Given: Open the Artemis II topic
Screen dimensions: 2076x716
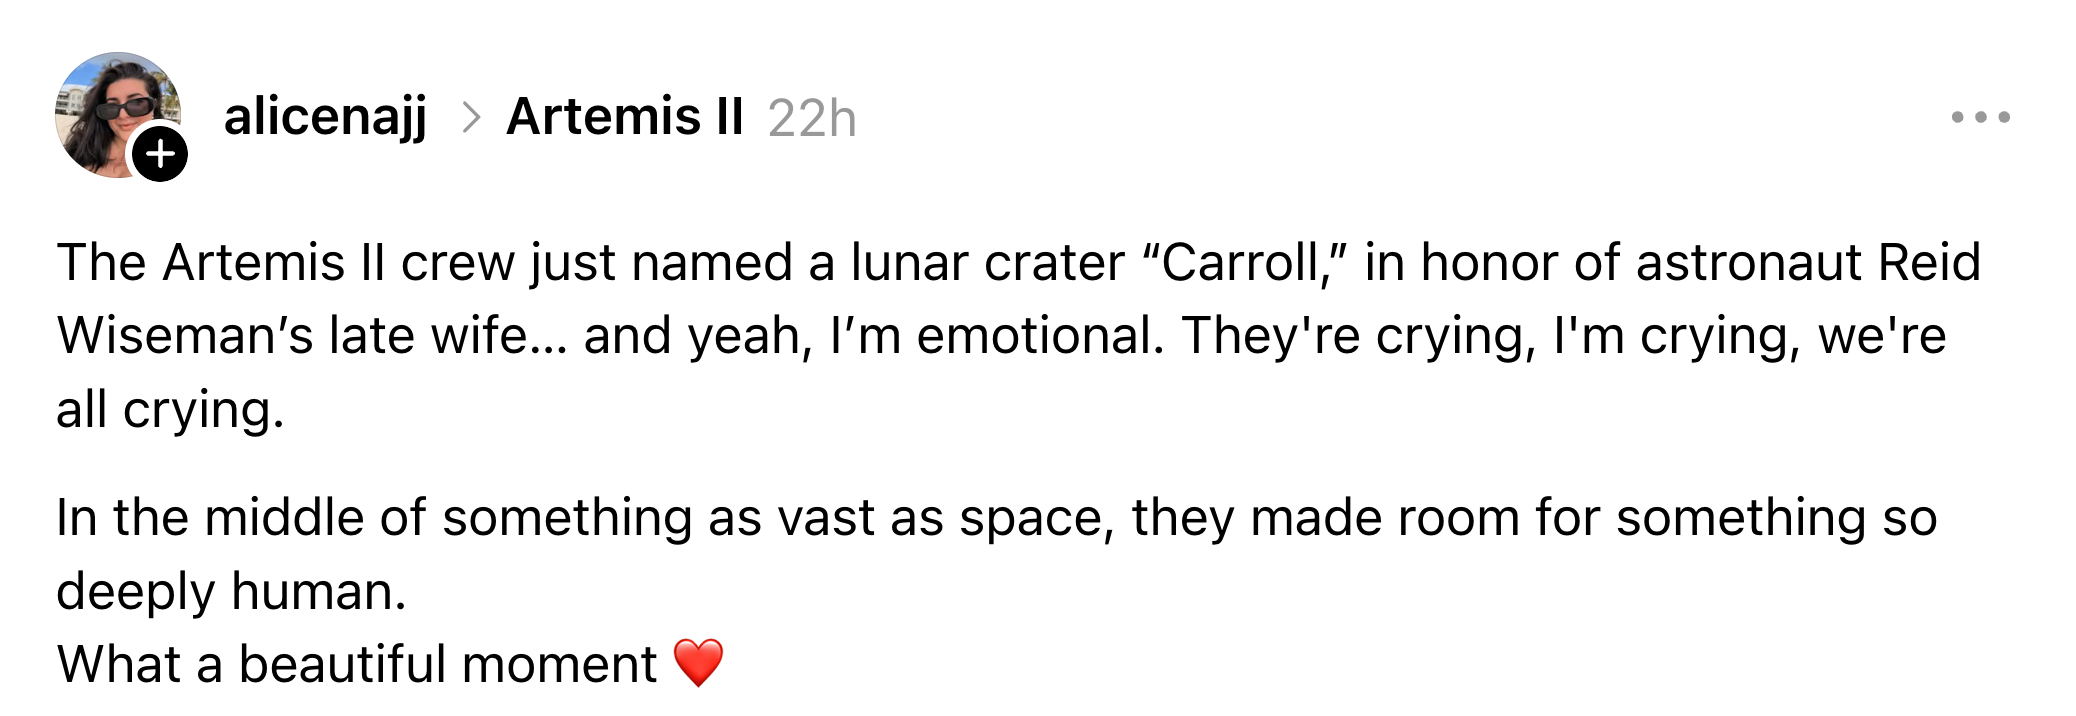Looking at the screenshot, I should pos(625,117).
